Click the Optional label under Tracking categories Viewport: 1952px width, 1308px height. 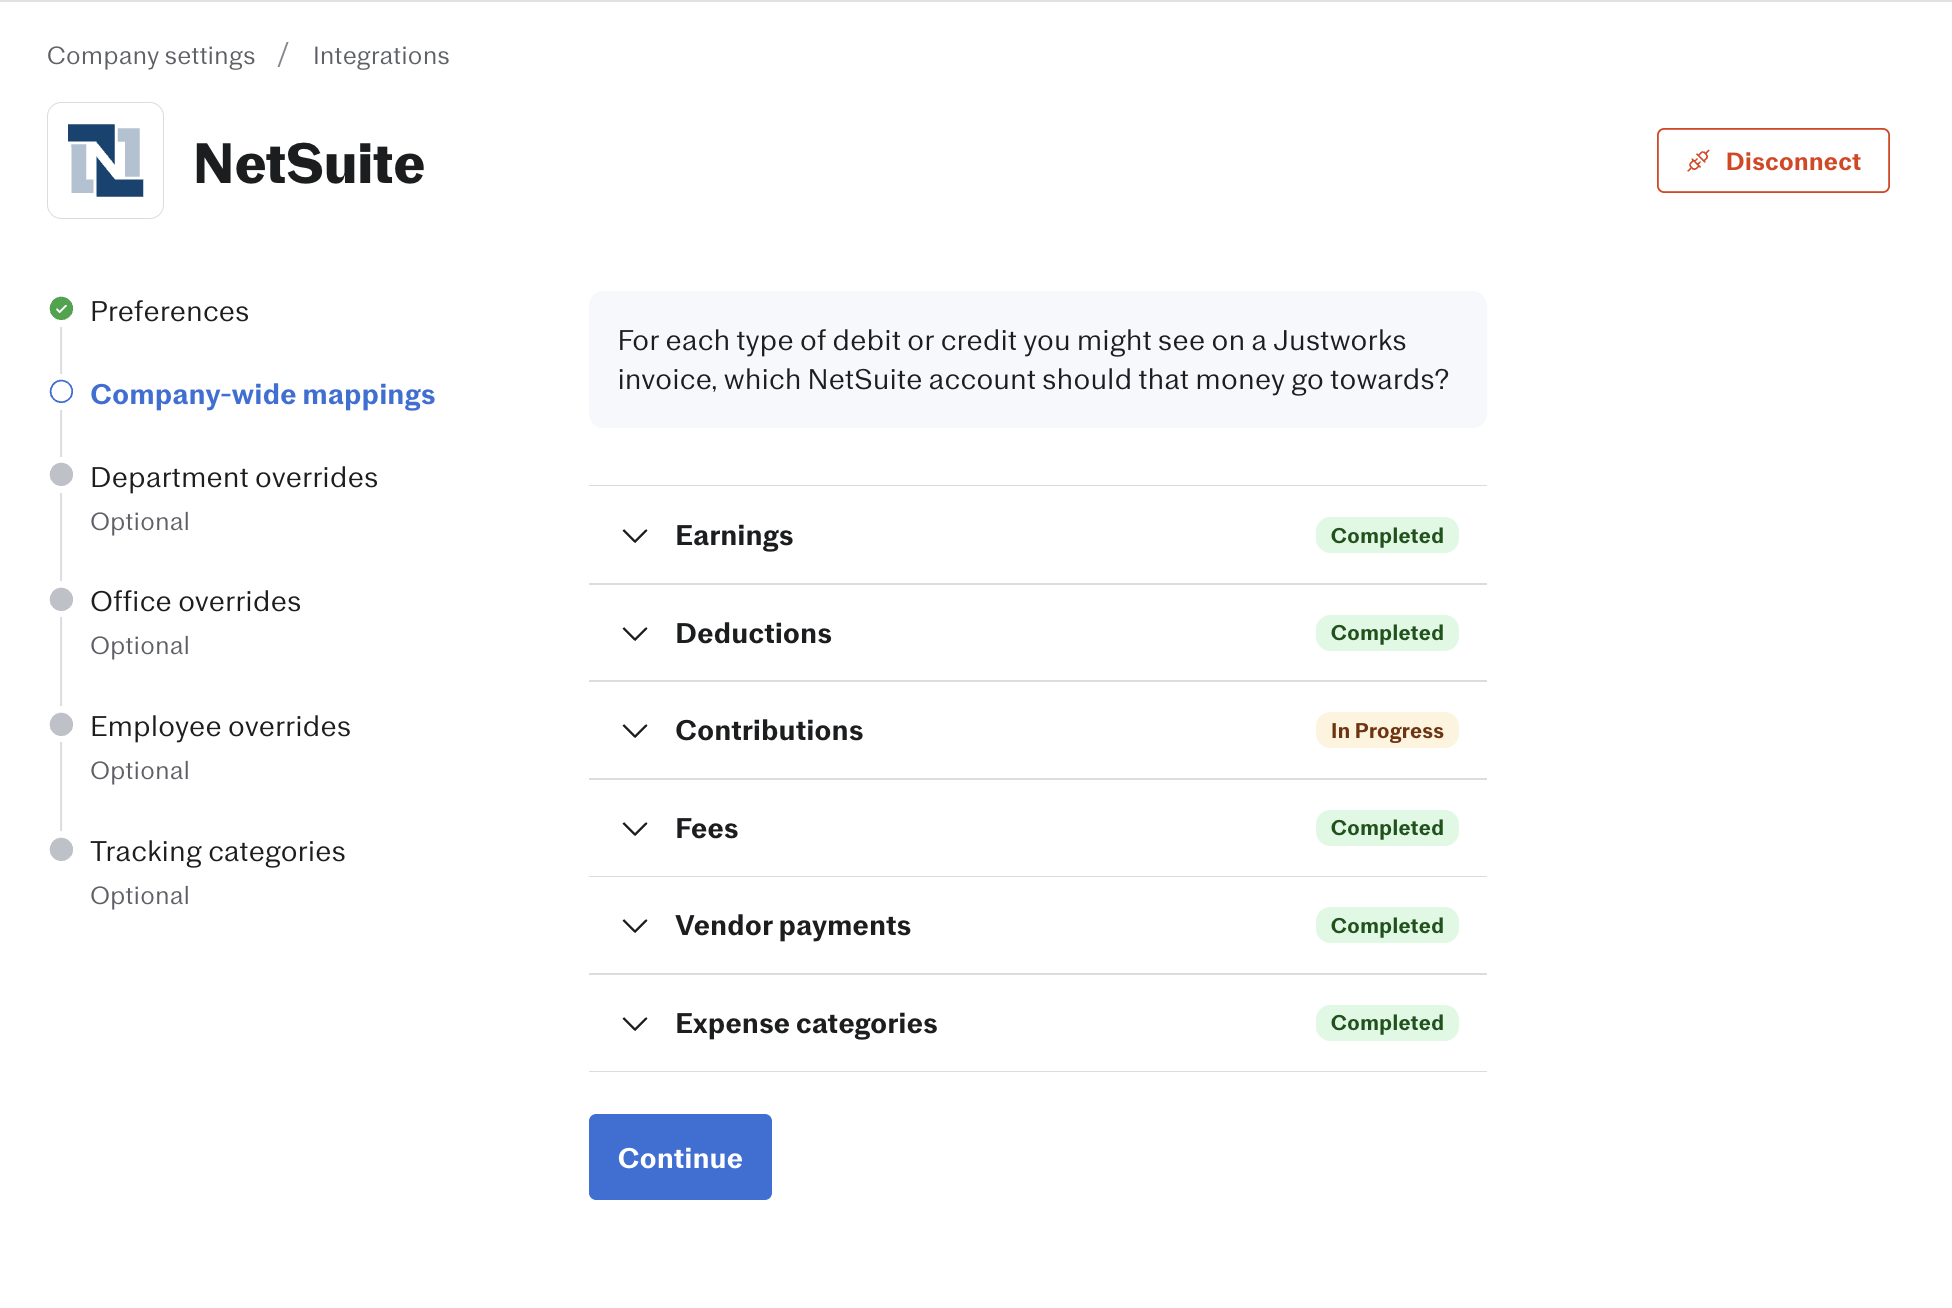pos(140,895)
